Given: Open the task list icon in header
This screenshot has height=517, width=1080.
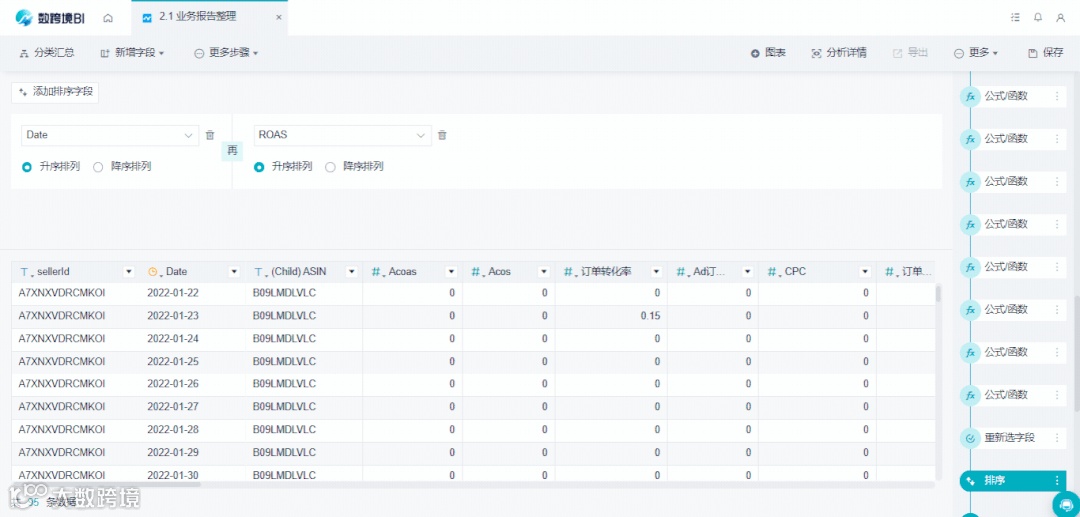Looking at the screenshot, I should [x=1015, y=18].
